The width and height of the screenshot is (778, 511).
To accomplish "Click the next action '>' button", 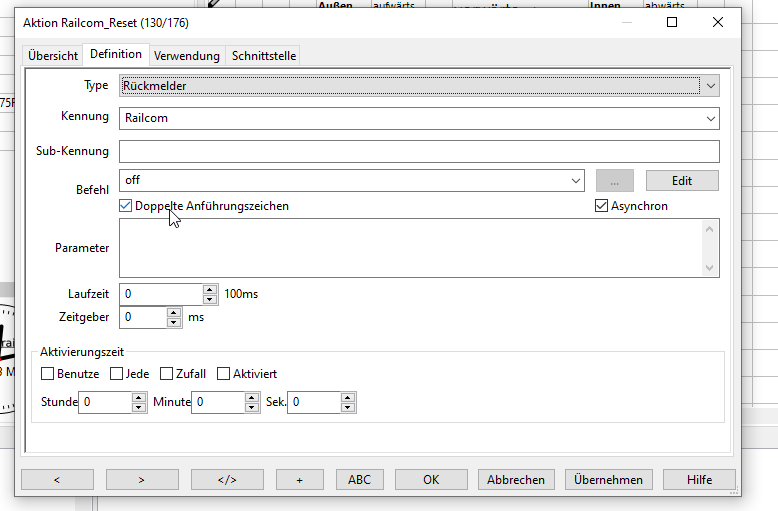I will (x=141, y=479).
